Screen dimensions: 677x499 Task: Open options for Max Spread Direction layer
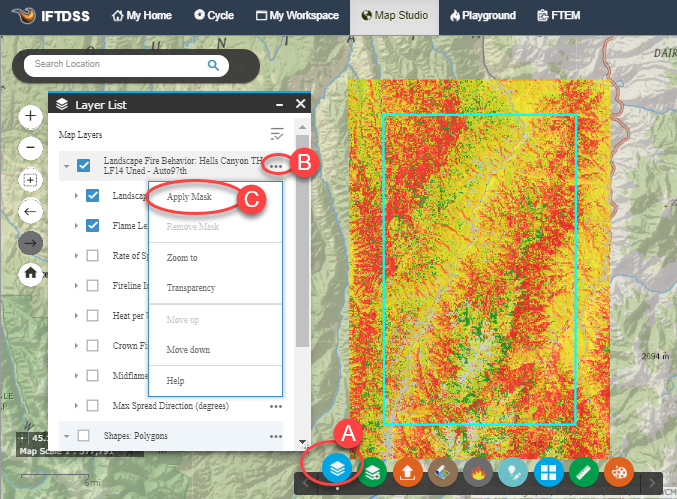[x=275, y=406]
